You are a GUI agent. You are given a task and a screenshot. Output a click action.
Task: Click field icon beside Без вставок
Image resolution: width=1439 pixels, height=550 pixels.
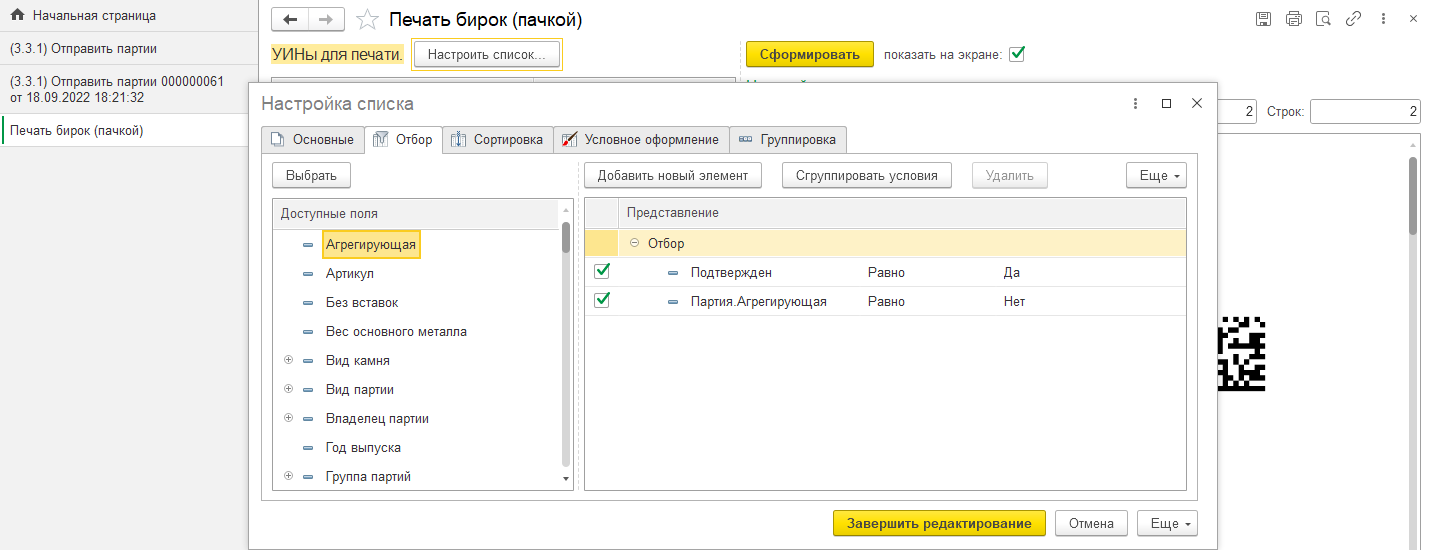coord(308,302)
